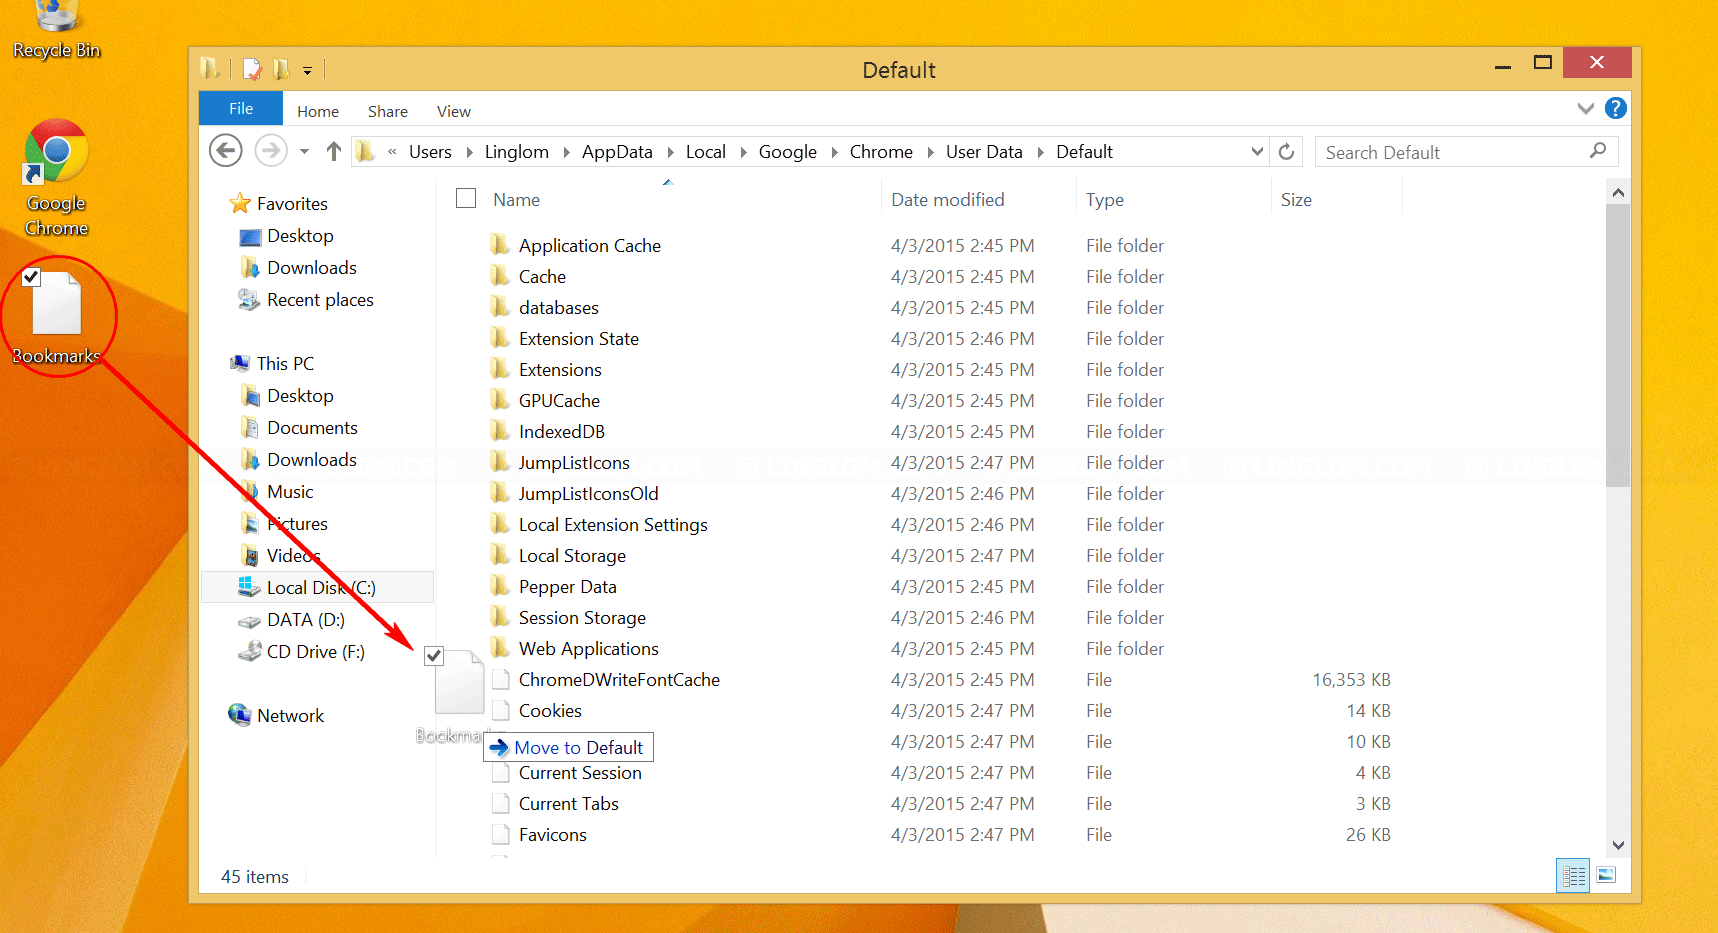The width and height of the screenshot is (1718, 933).
Task: Open the File menu tab
Action: point(241,108)
